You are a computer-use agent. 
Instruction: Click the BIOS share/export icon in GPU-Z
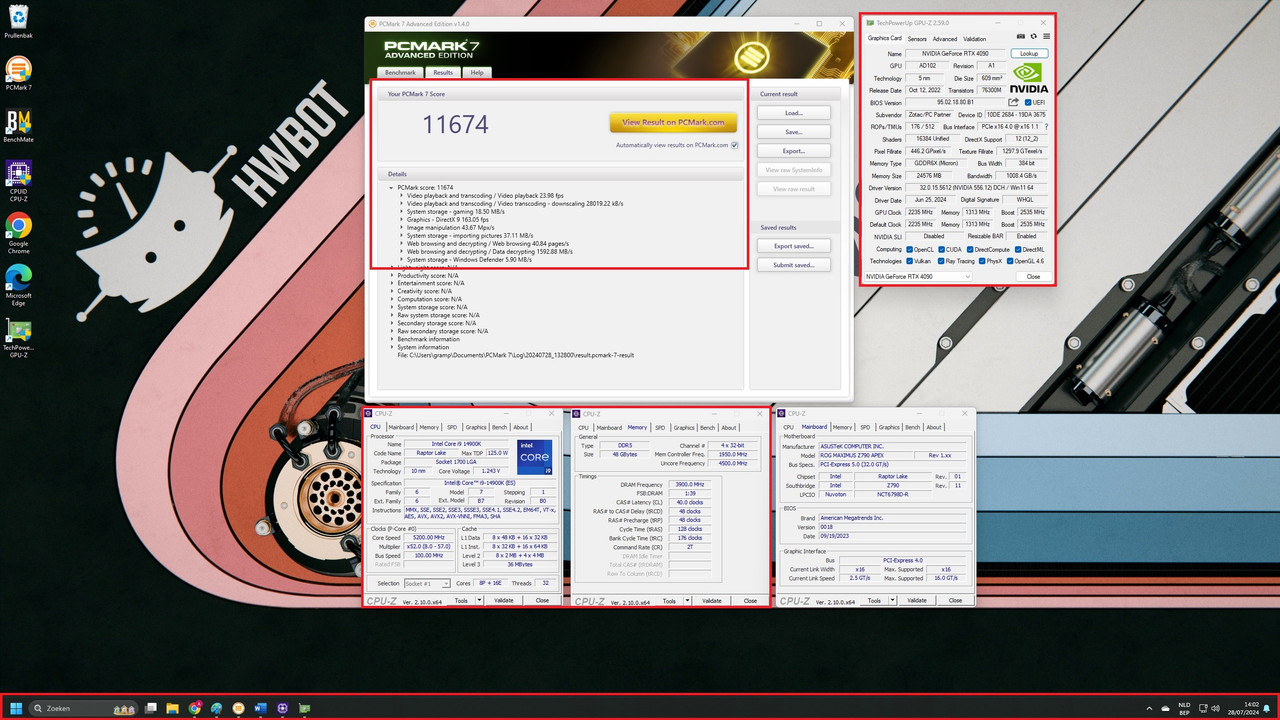coord(1013,102)
